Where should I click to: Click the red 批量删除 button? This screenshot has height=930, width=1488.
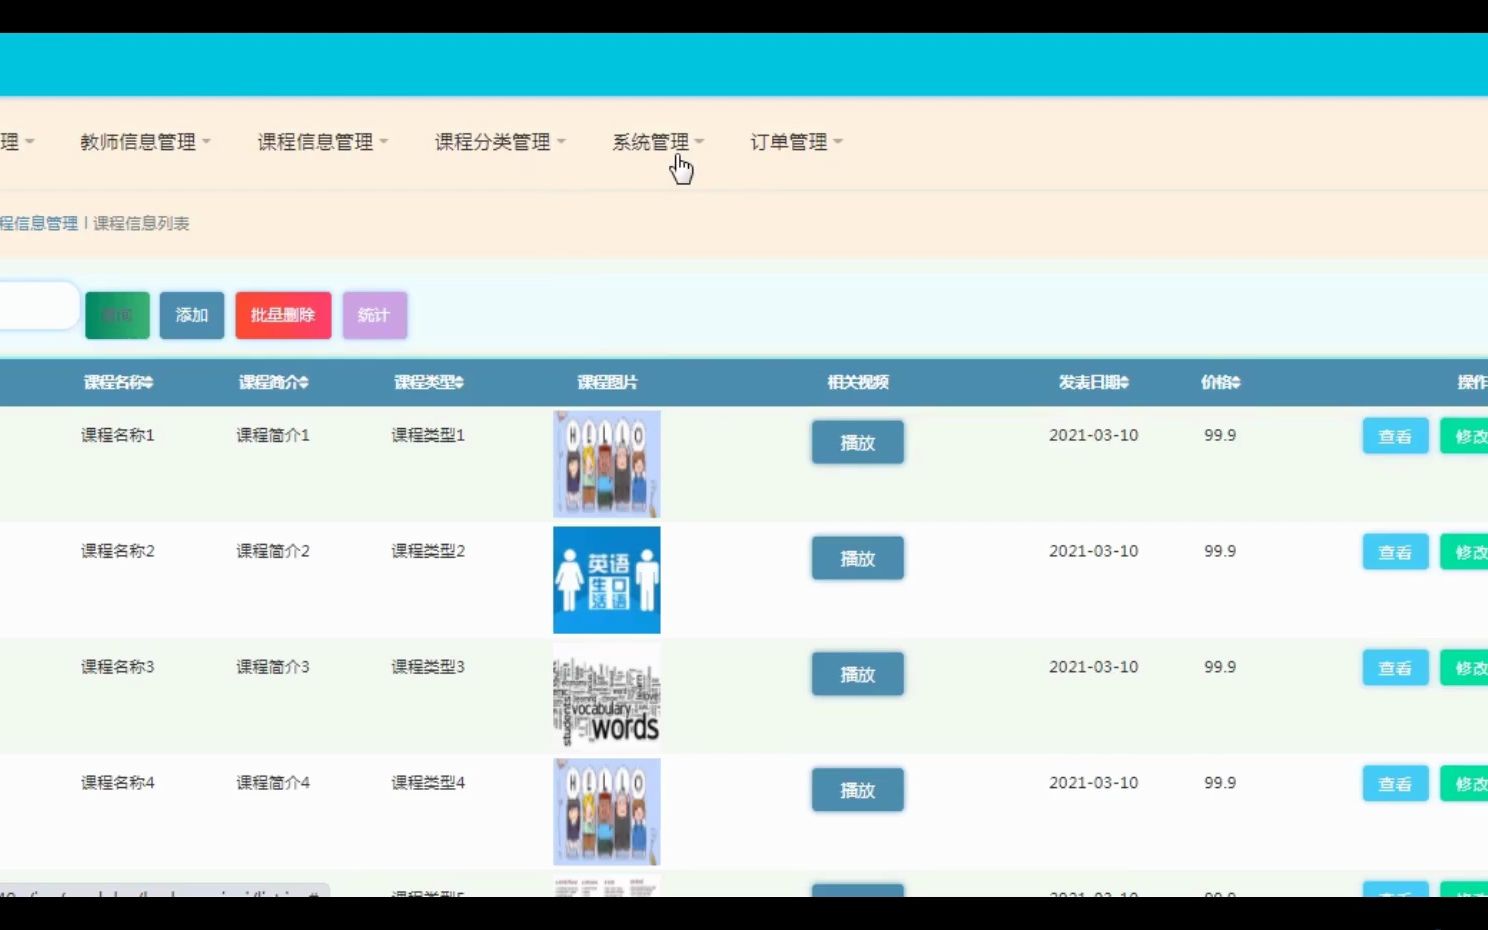tap(283, 315)
